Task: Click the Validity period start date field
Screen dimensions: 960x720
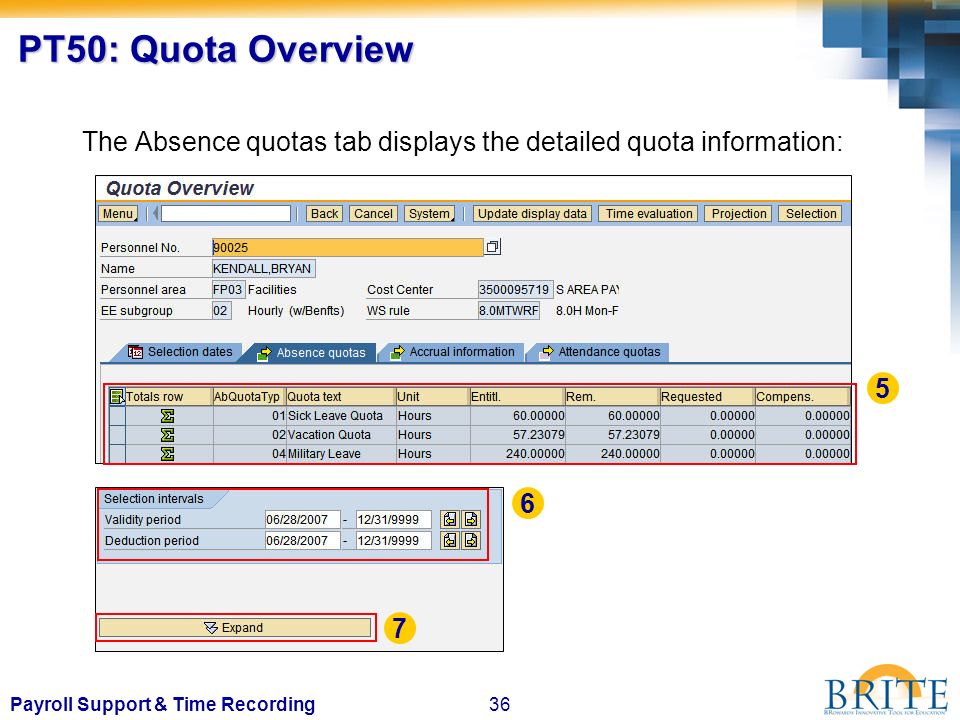Action: tap(302, 520)
